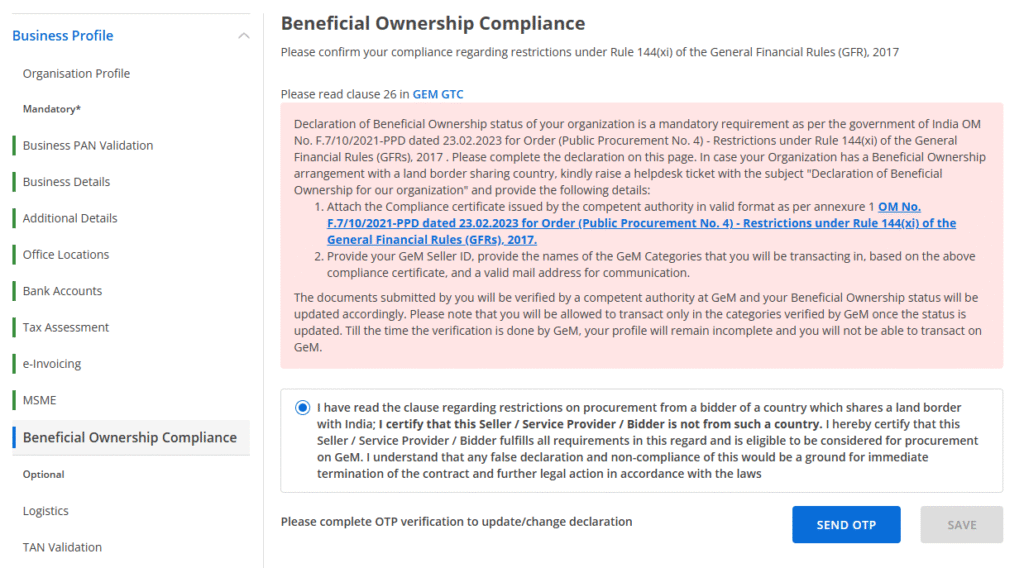Open Logistics optional section
Viewport: 1024px width, 568px height.
pyautogui.click(x=46, y=511)
